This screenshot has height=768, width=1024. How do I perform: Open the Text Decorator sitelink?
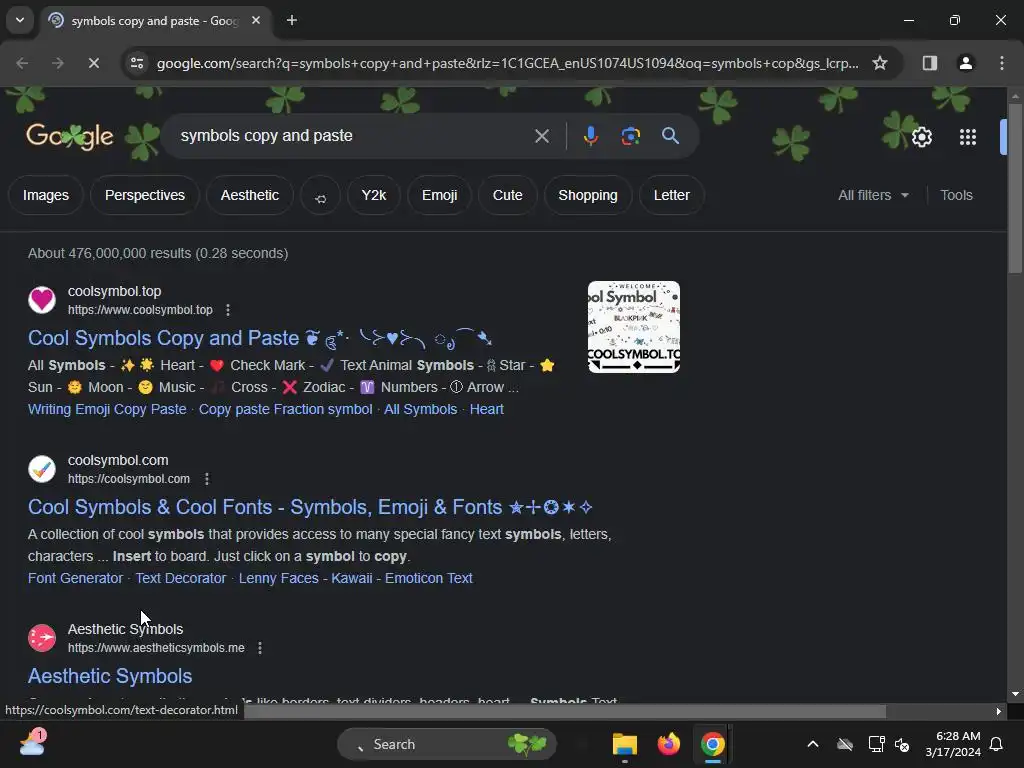click(x=181, y=578)
